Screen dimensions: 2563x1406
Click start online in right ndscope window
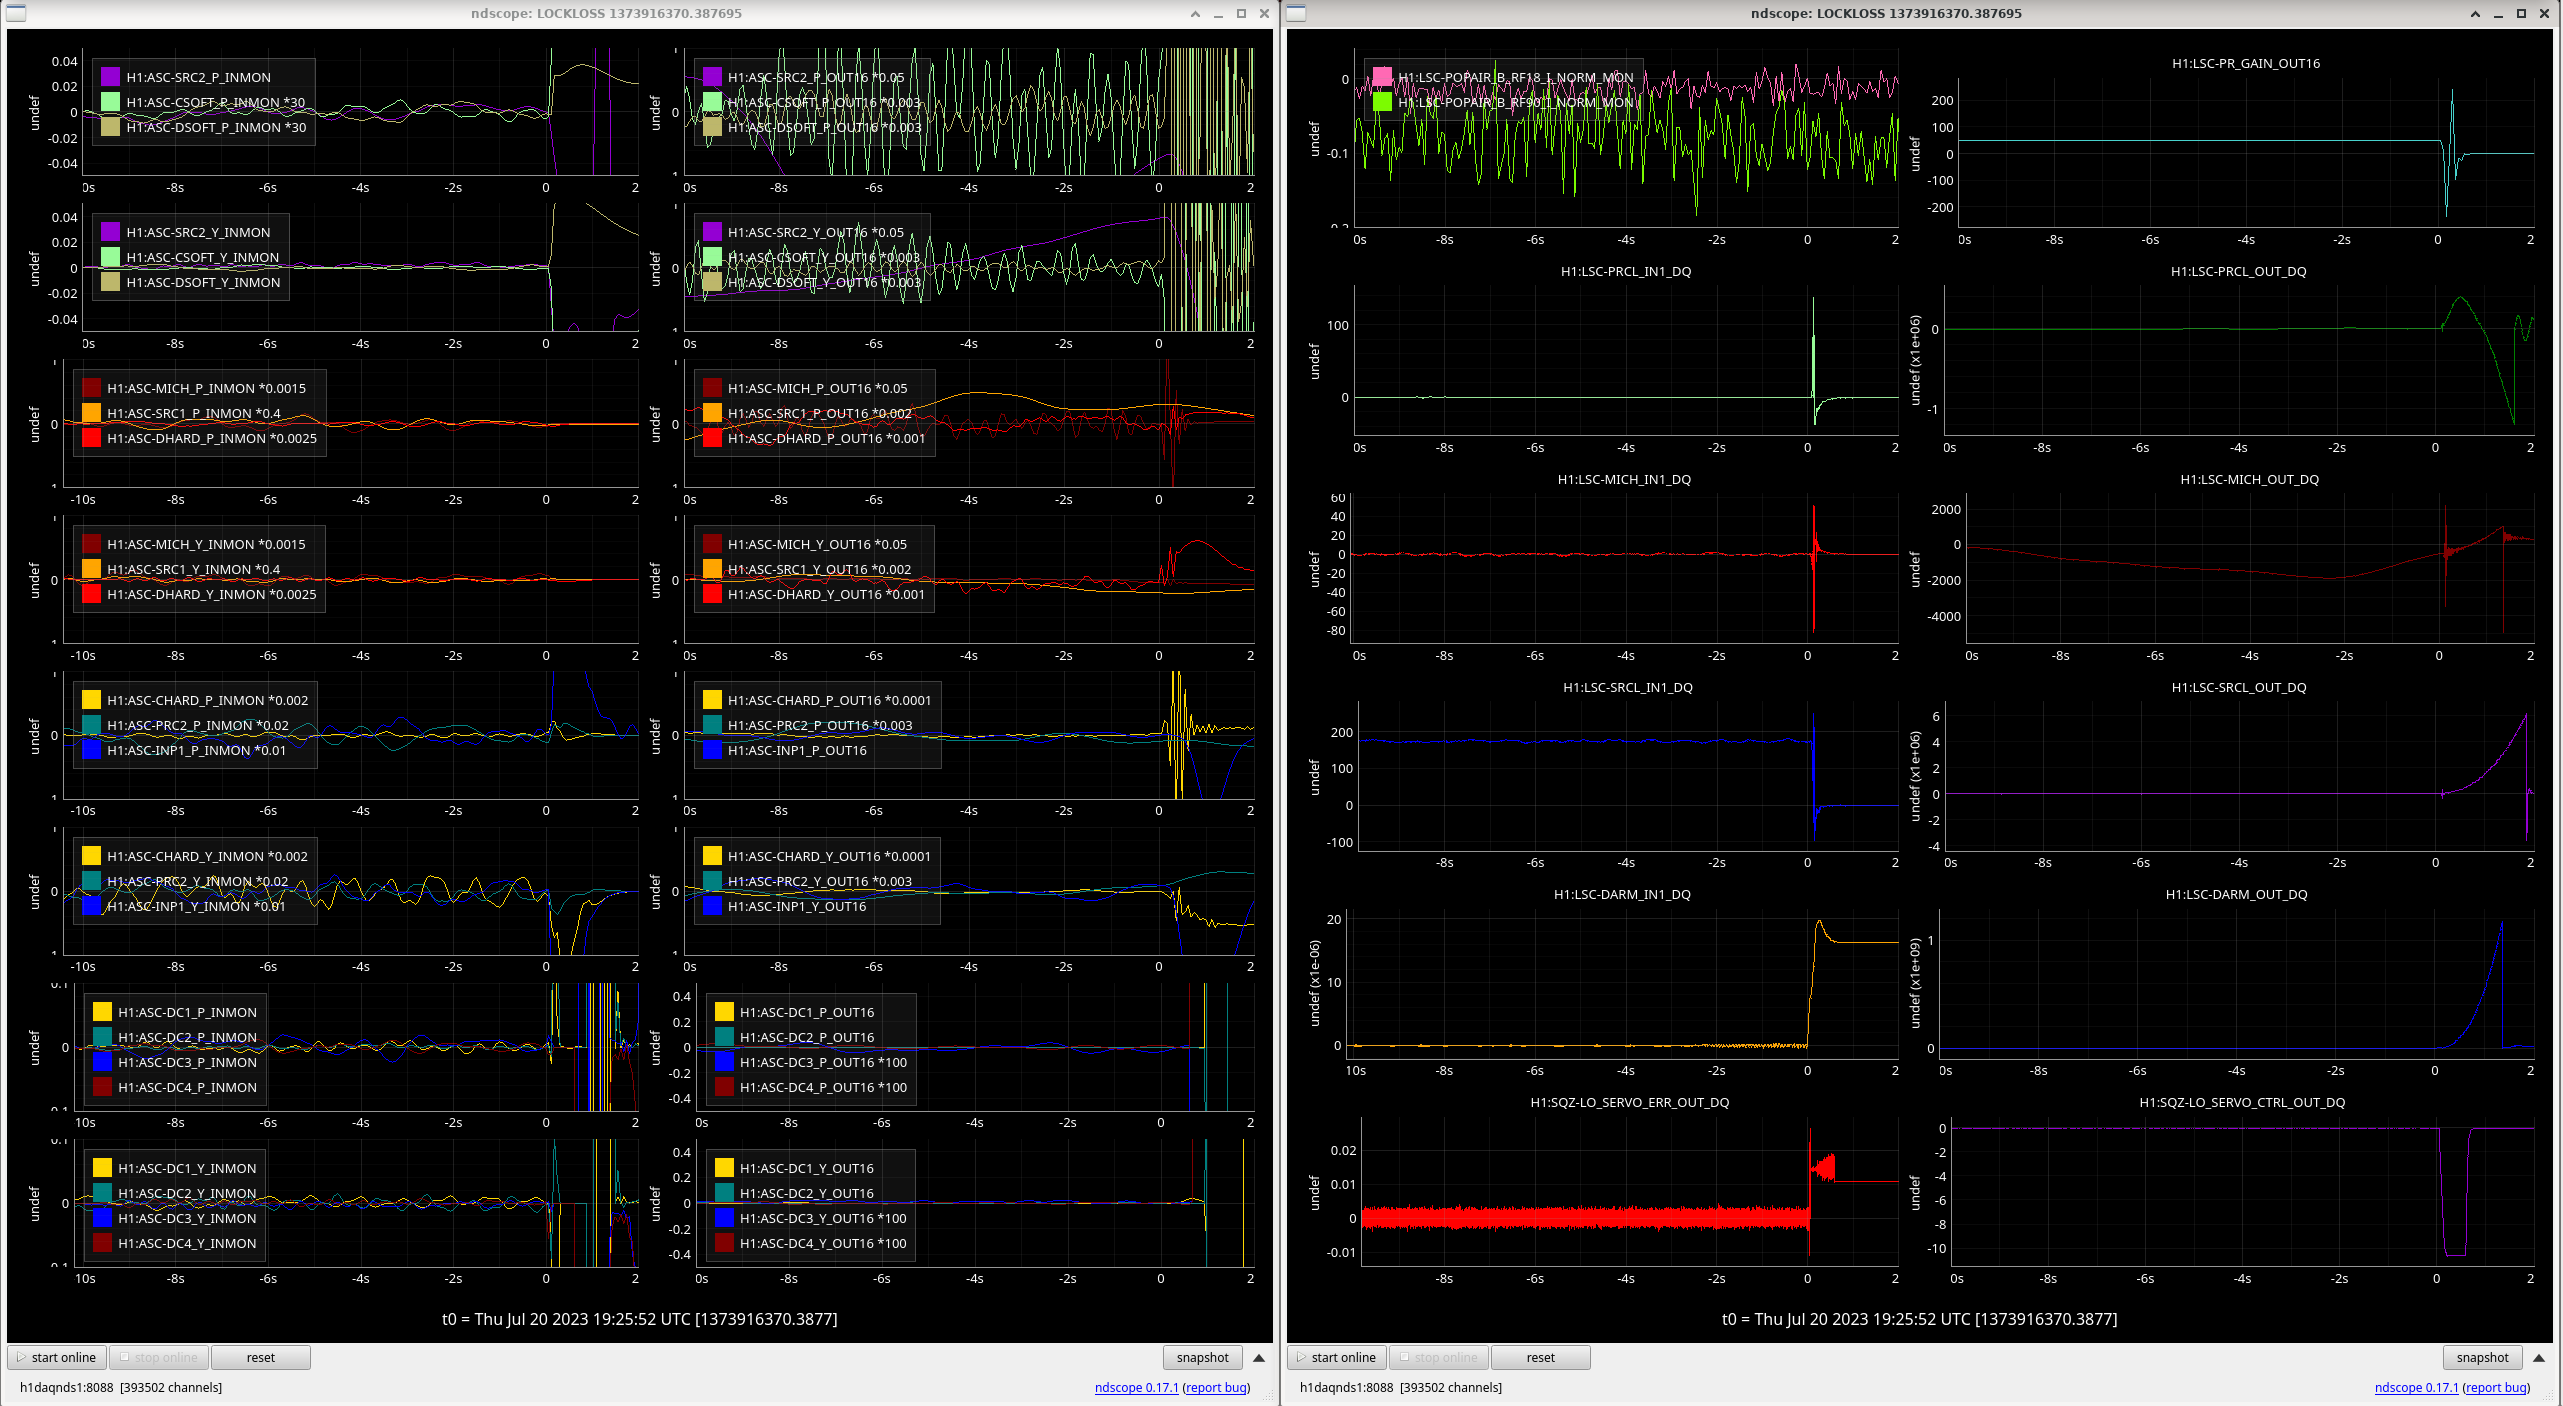click(x=1337, y=1357)
